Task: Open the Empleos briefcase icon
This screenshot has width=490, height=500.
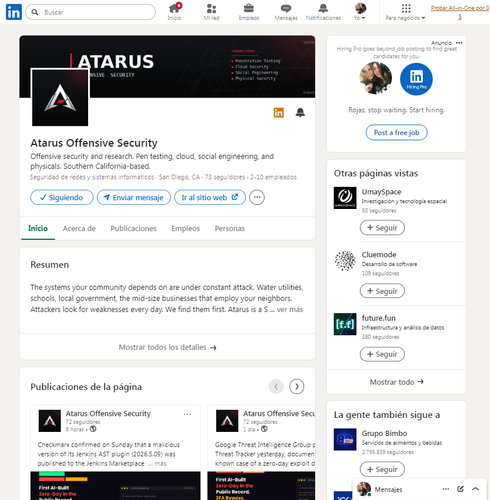Action: click(x=249, y=12)
